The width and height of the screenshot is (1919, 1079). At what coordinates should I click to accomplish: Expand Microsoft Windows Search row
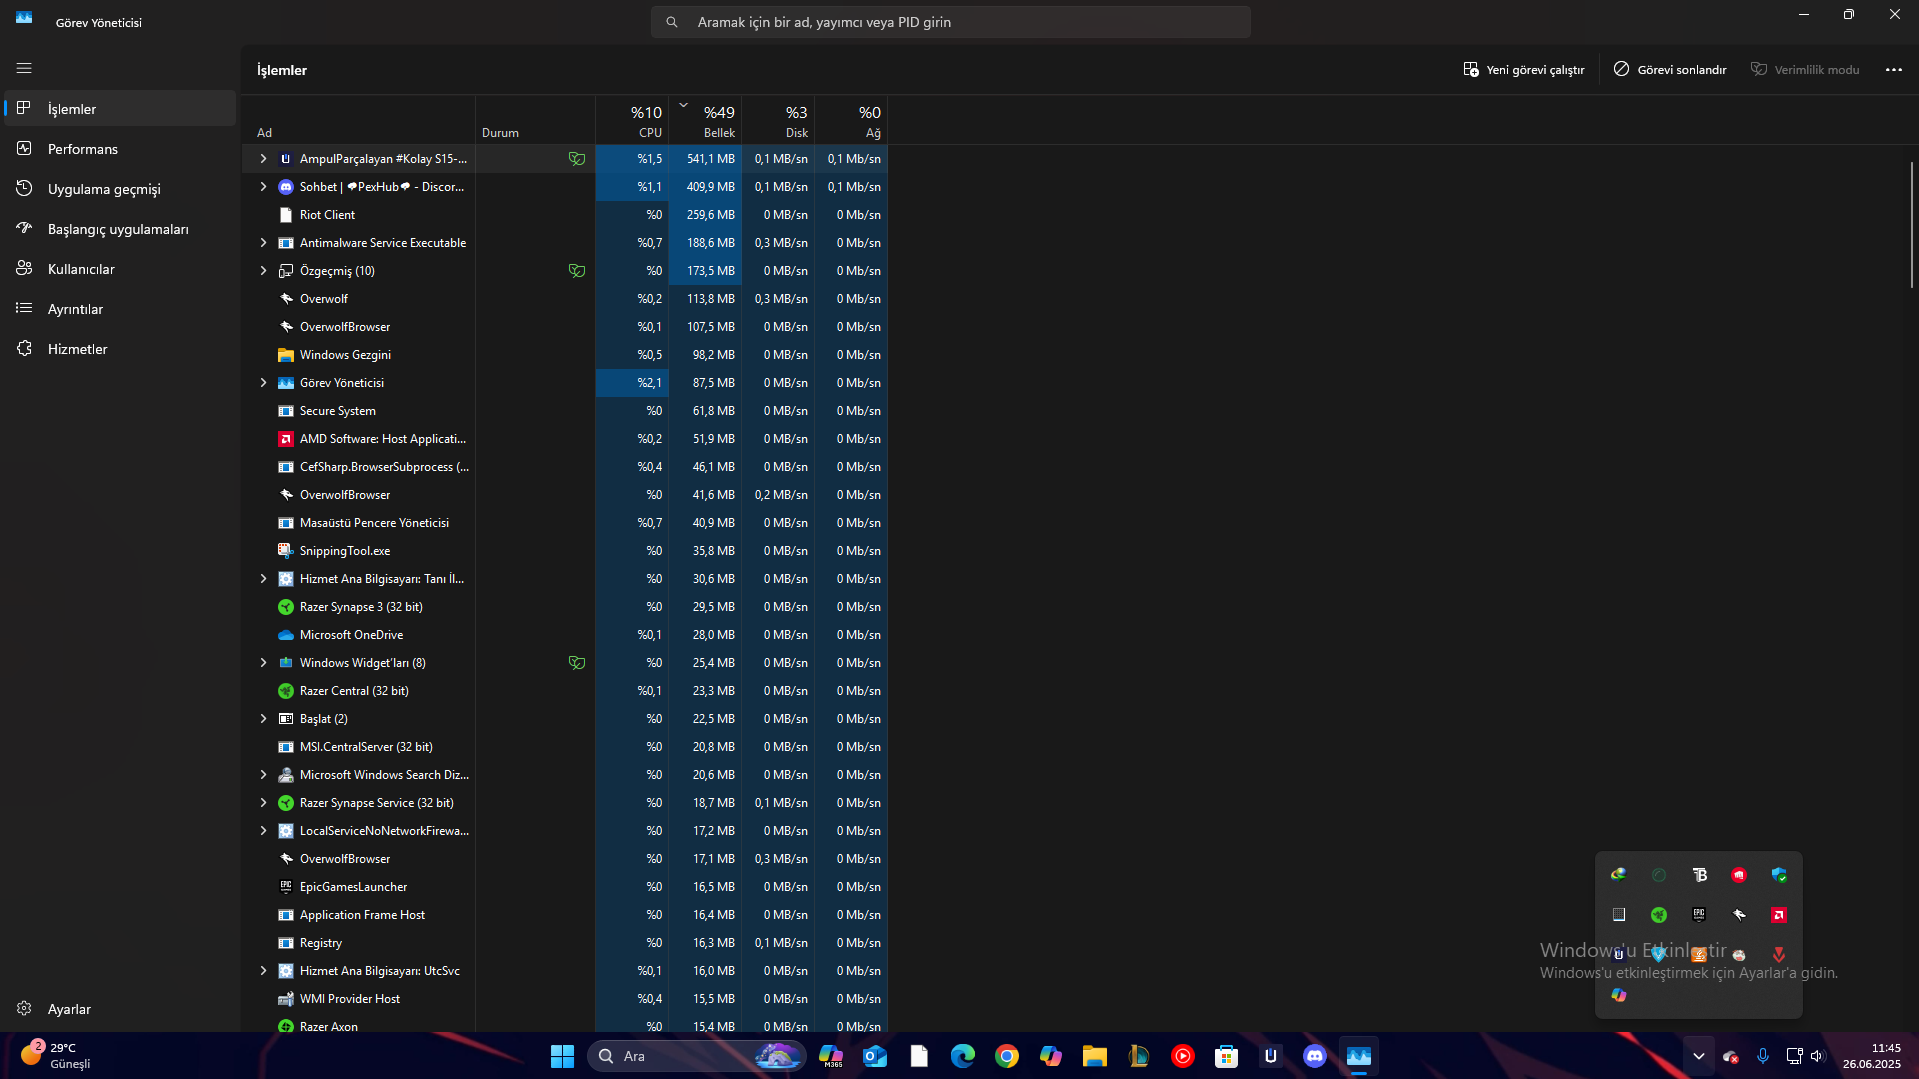pyautogui.click(x=263, y=775)
